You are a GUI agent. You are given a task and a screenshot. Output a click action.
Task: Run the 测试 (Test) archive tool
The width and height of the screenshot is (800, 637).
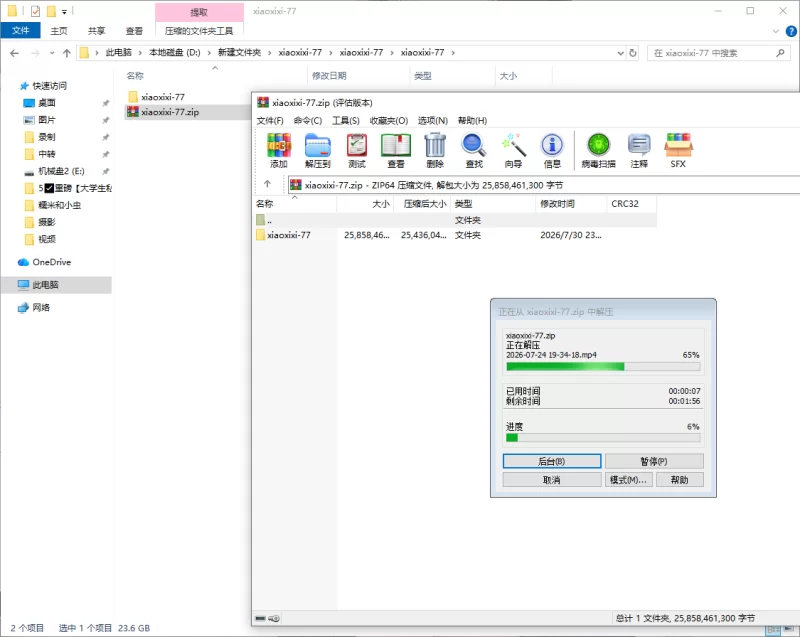(357, 150)
